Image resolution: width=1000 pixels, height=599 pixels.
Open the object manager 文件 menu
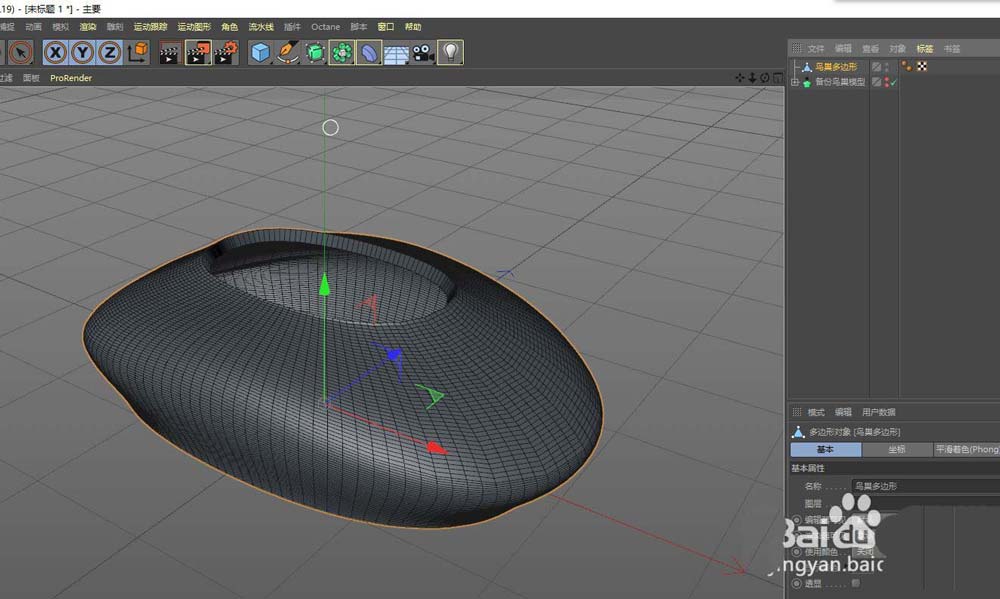(816, 48)
